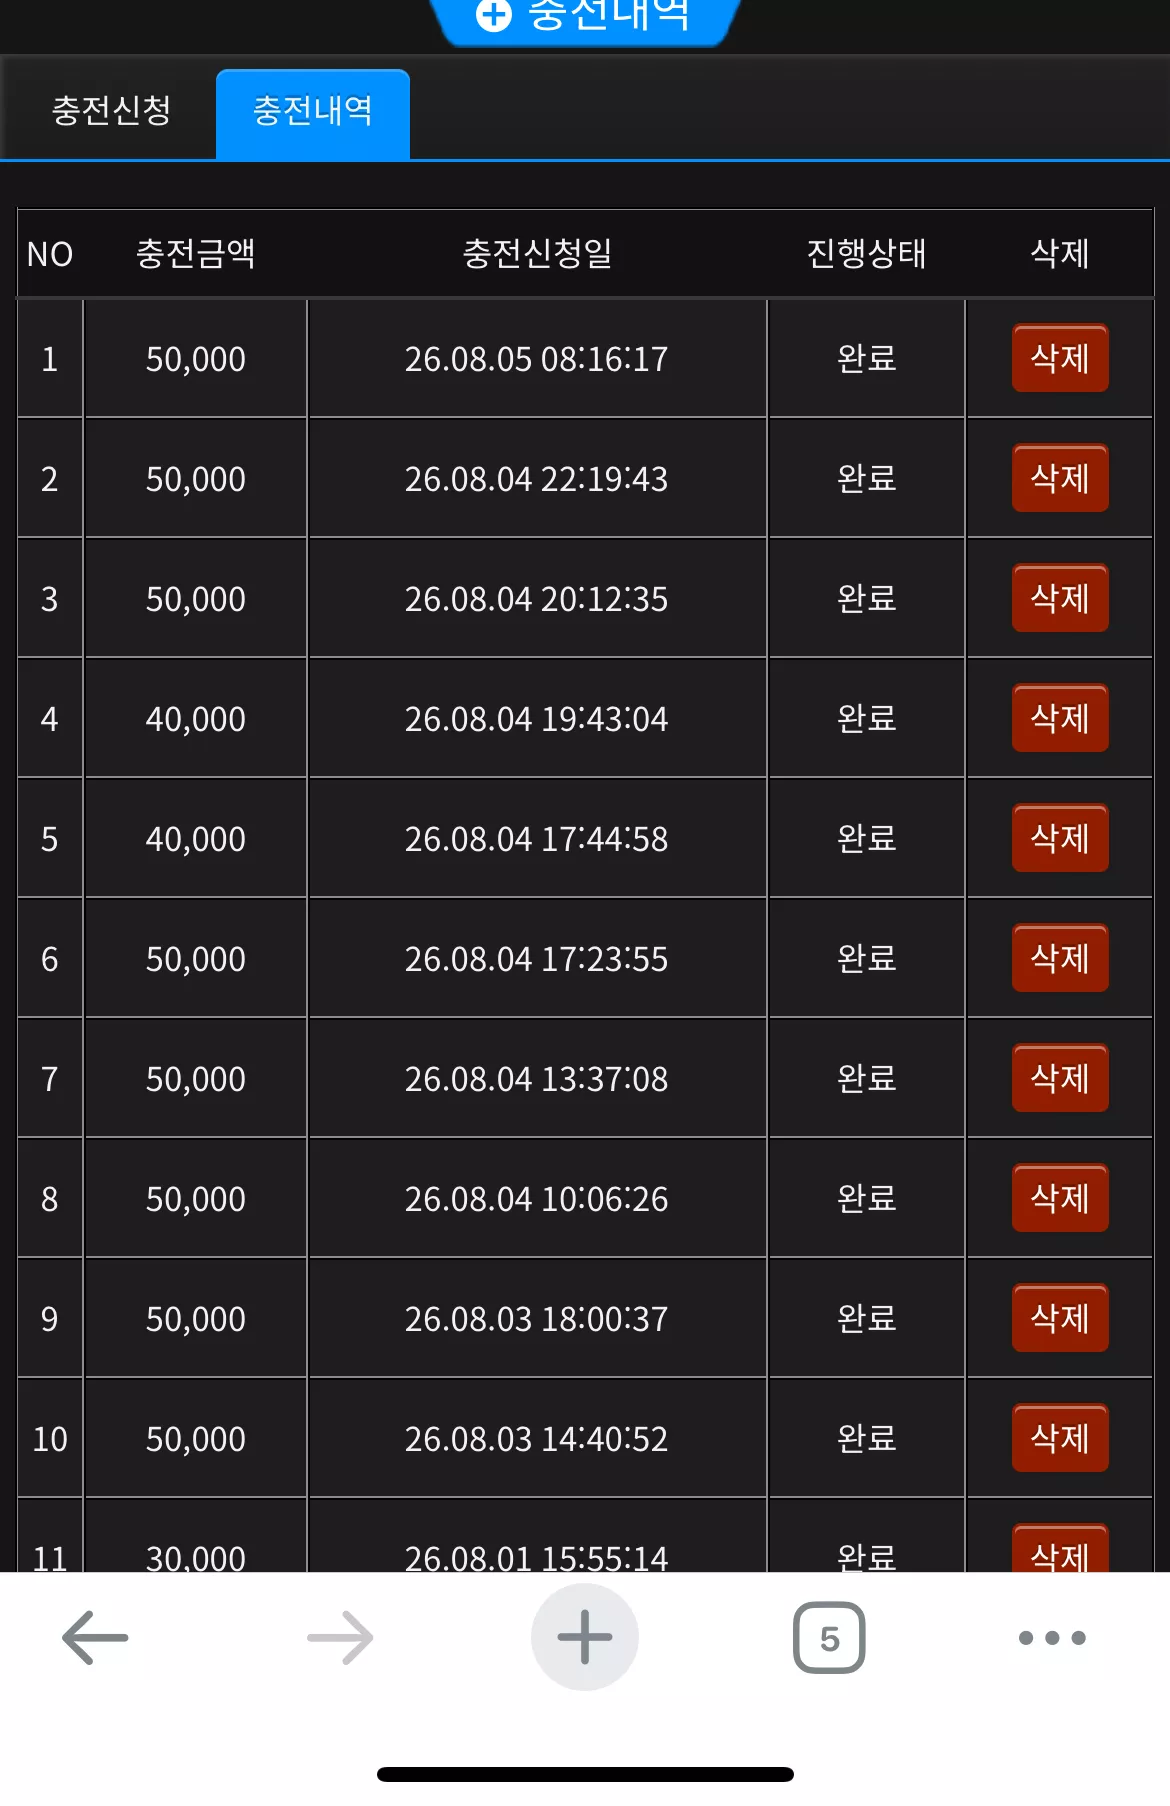
Task: Delete row 5 charge at 17:44:58
Action: coord(1060,838)
